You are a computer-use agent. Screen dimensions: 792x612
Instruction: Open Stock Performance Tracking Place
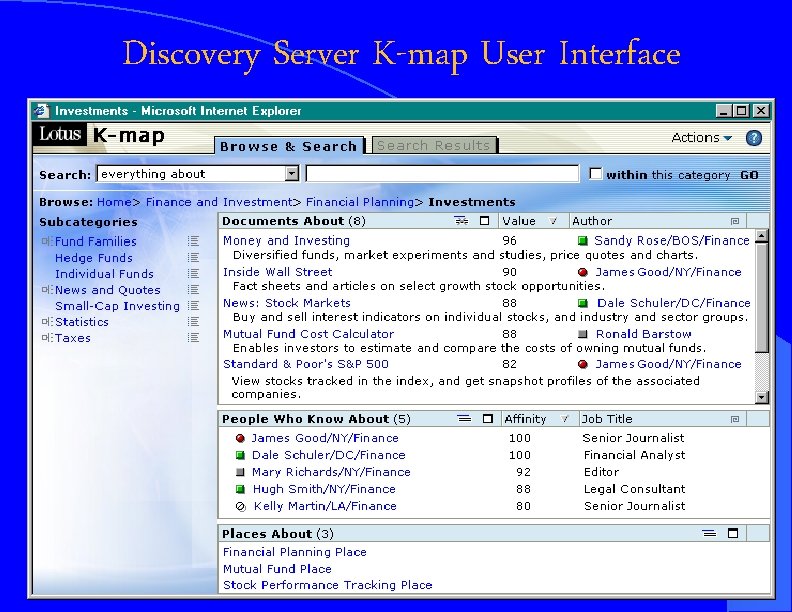pyautogui.click(x=328, y=585)
